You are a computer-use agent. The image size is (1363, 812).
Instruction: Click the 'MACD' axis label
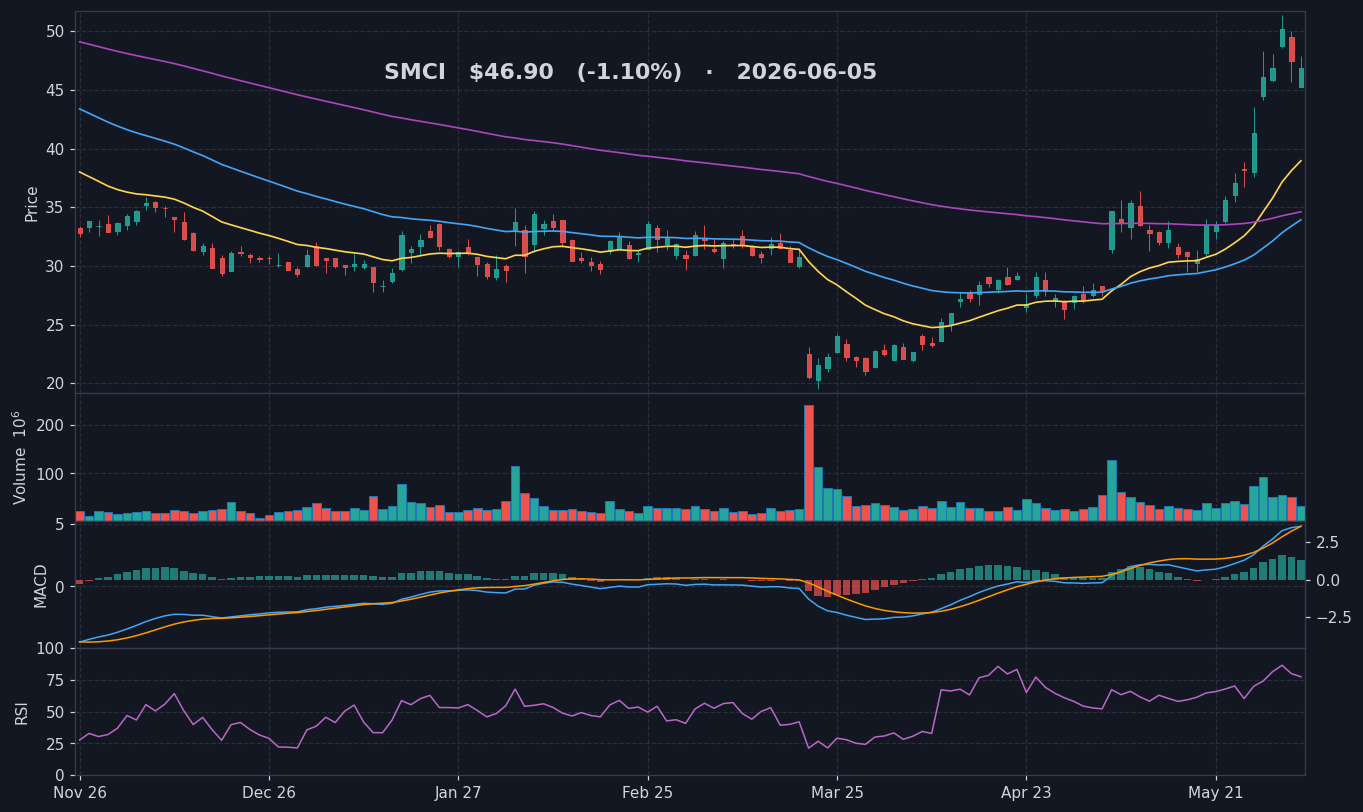[41, 586]
